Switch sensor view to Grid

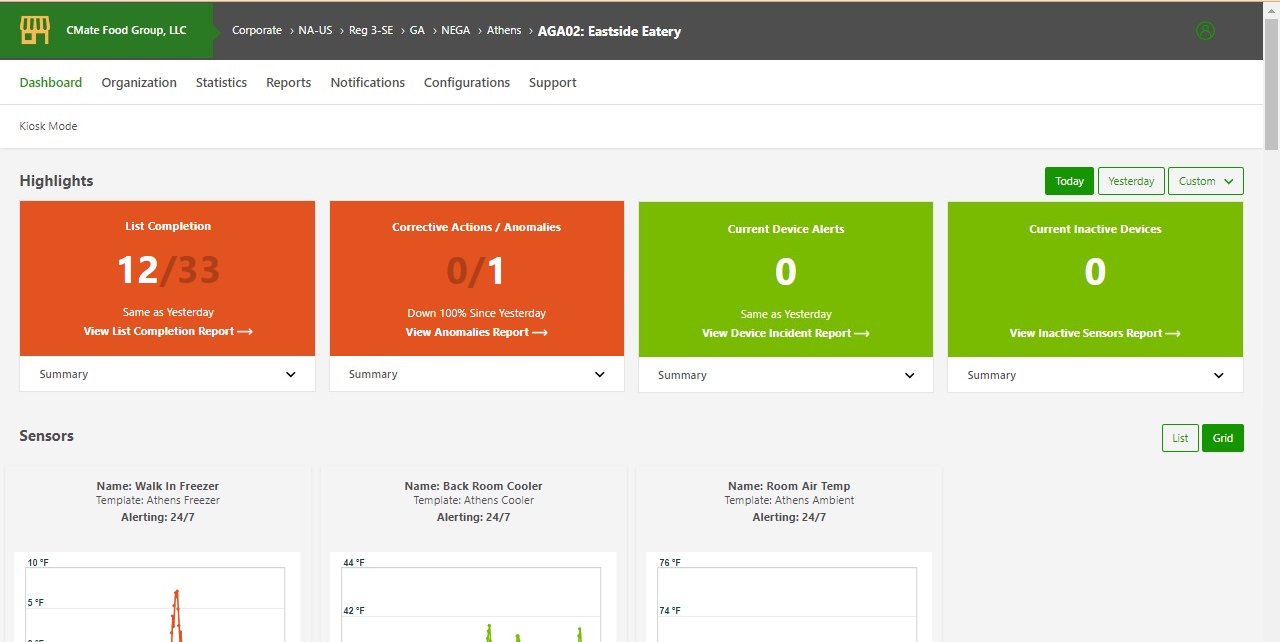coord(1222,438)
